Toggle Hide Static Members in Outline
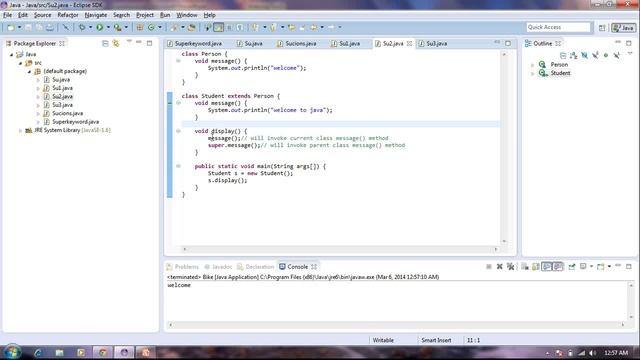This screenshot has width=640, height=360. click(x=595, y=55)
